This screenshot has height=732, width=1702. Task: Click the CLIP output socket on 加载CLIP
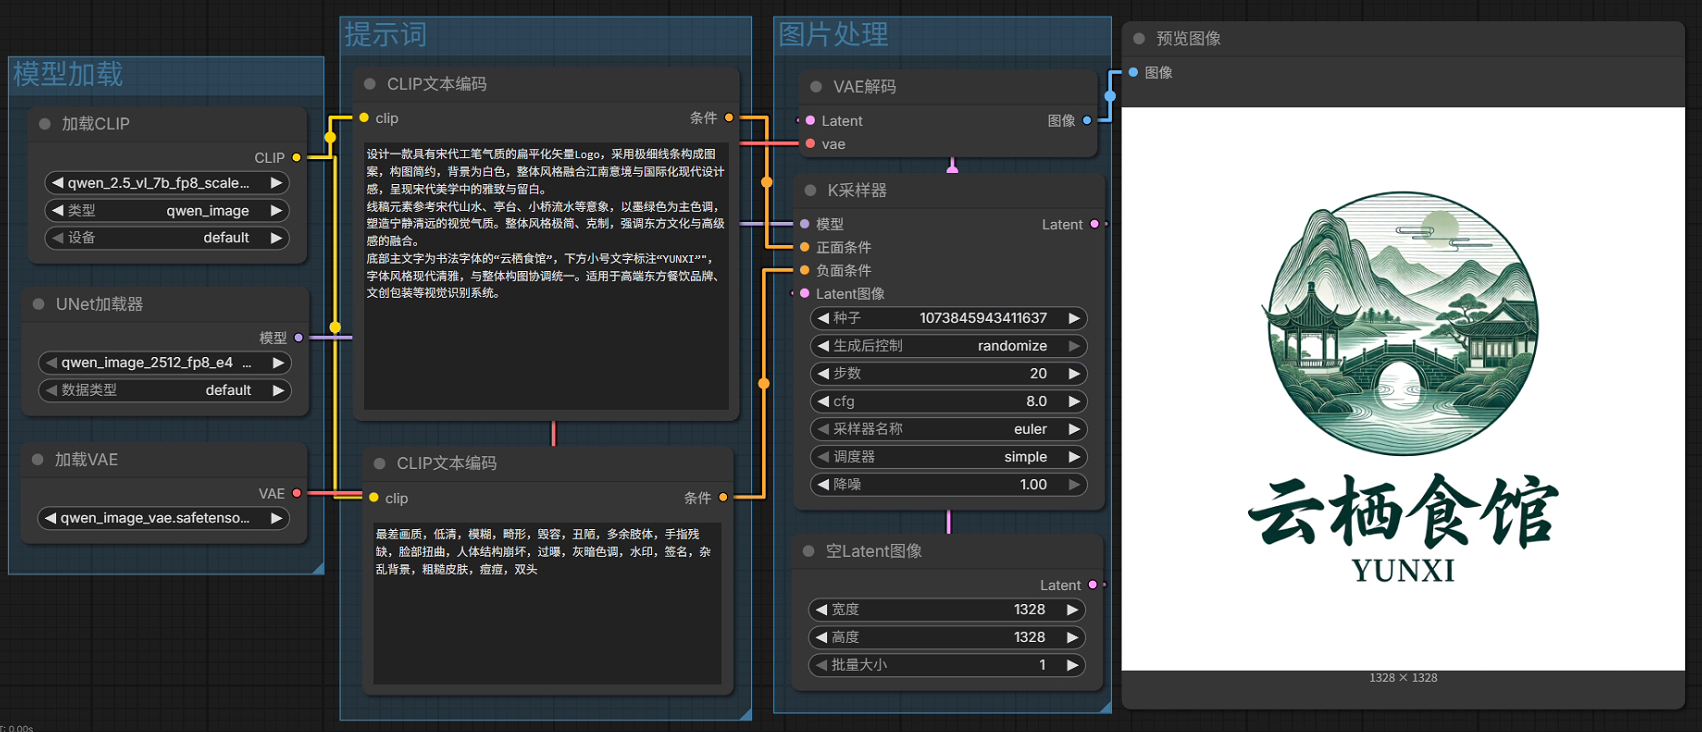297,158
